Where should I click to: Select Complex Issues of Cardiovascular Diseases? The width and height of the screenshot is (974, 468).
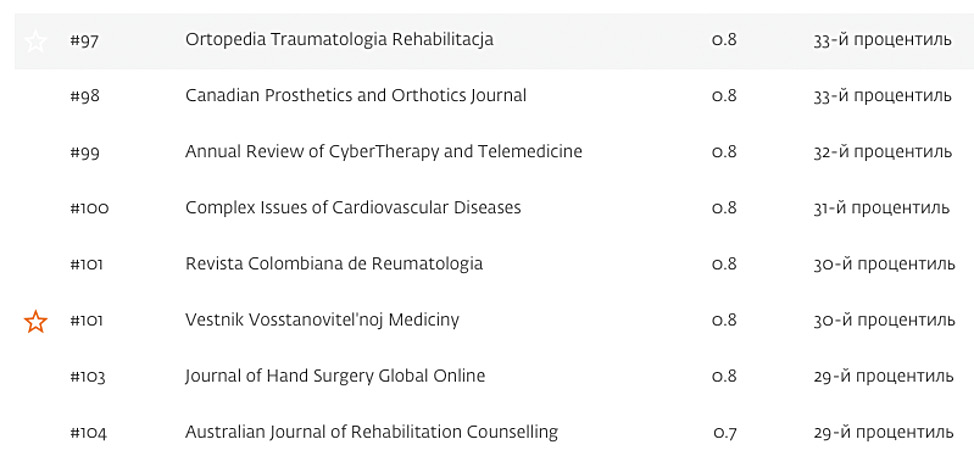coord(353,208)
